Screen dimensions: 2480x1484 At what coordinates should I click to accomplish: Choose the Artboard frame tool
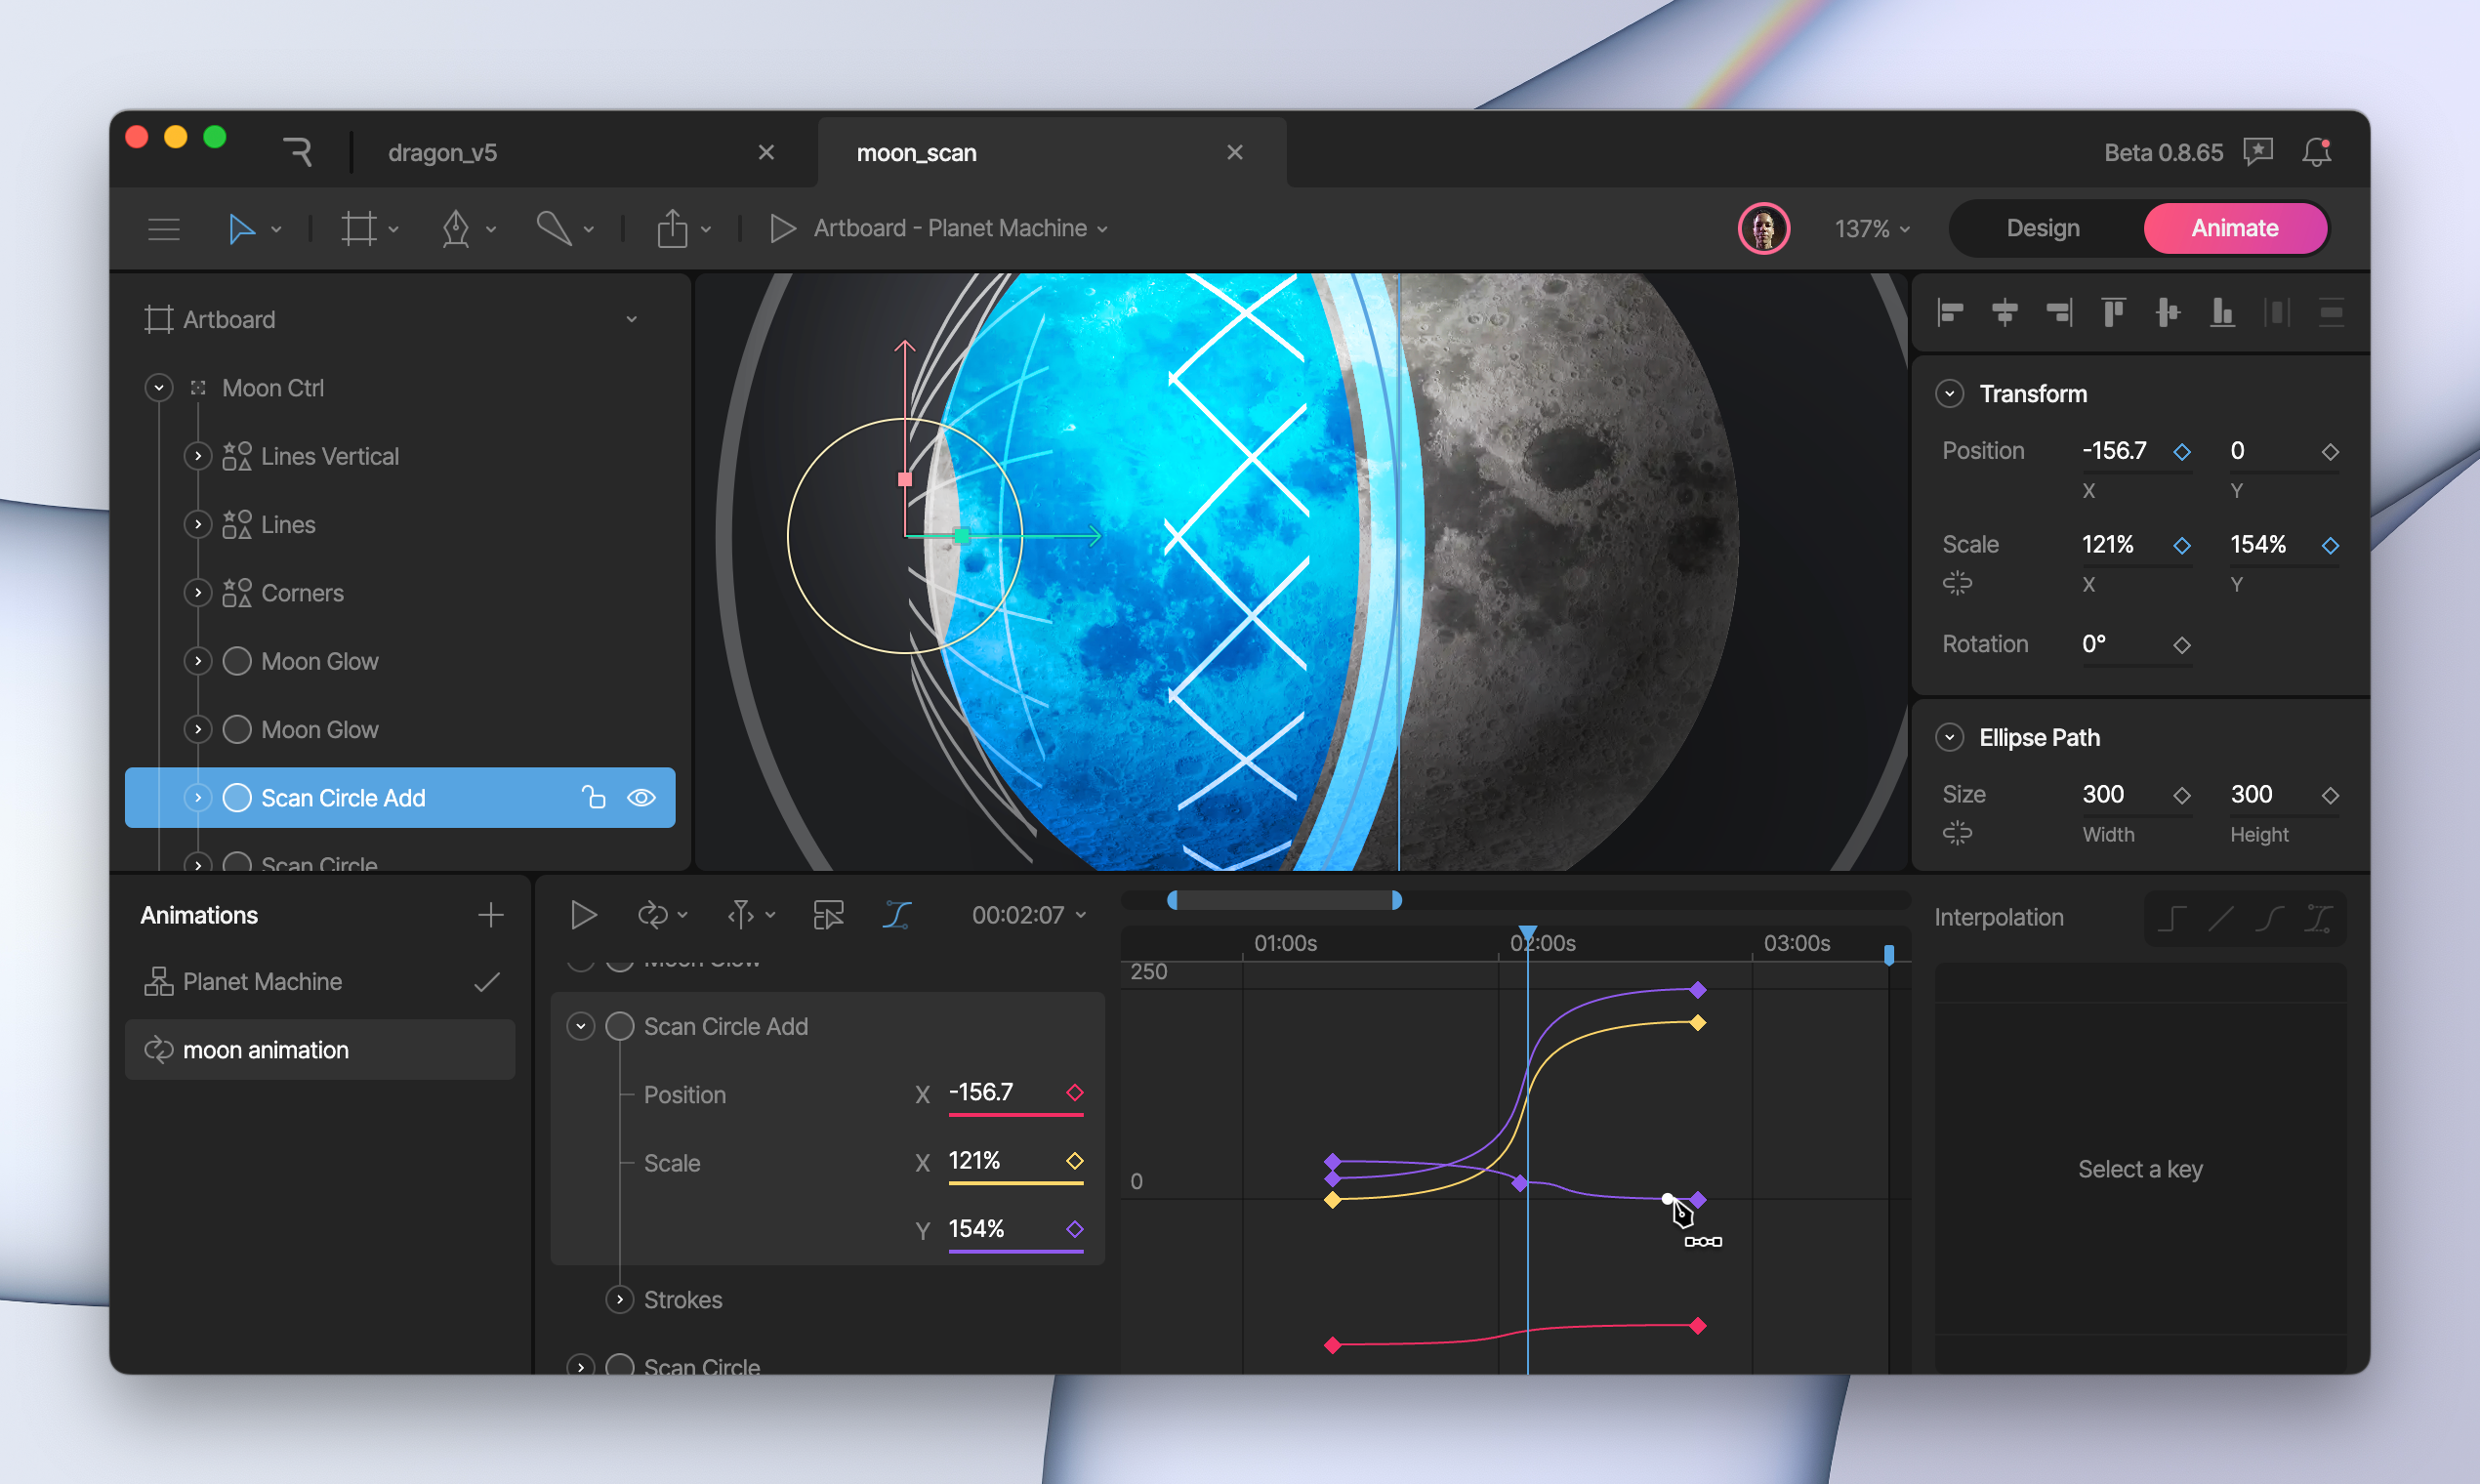(359, 229)
